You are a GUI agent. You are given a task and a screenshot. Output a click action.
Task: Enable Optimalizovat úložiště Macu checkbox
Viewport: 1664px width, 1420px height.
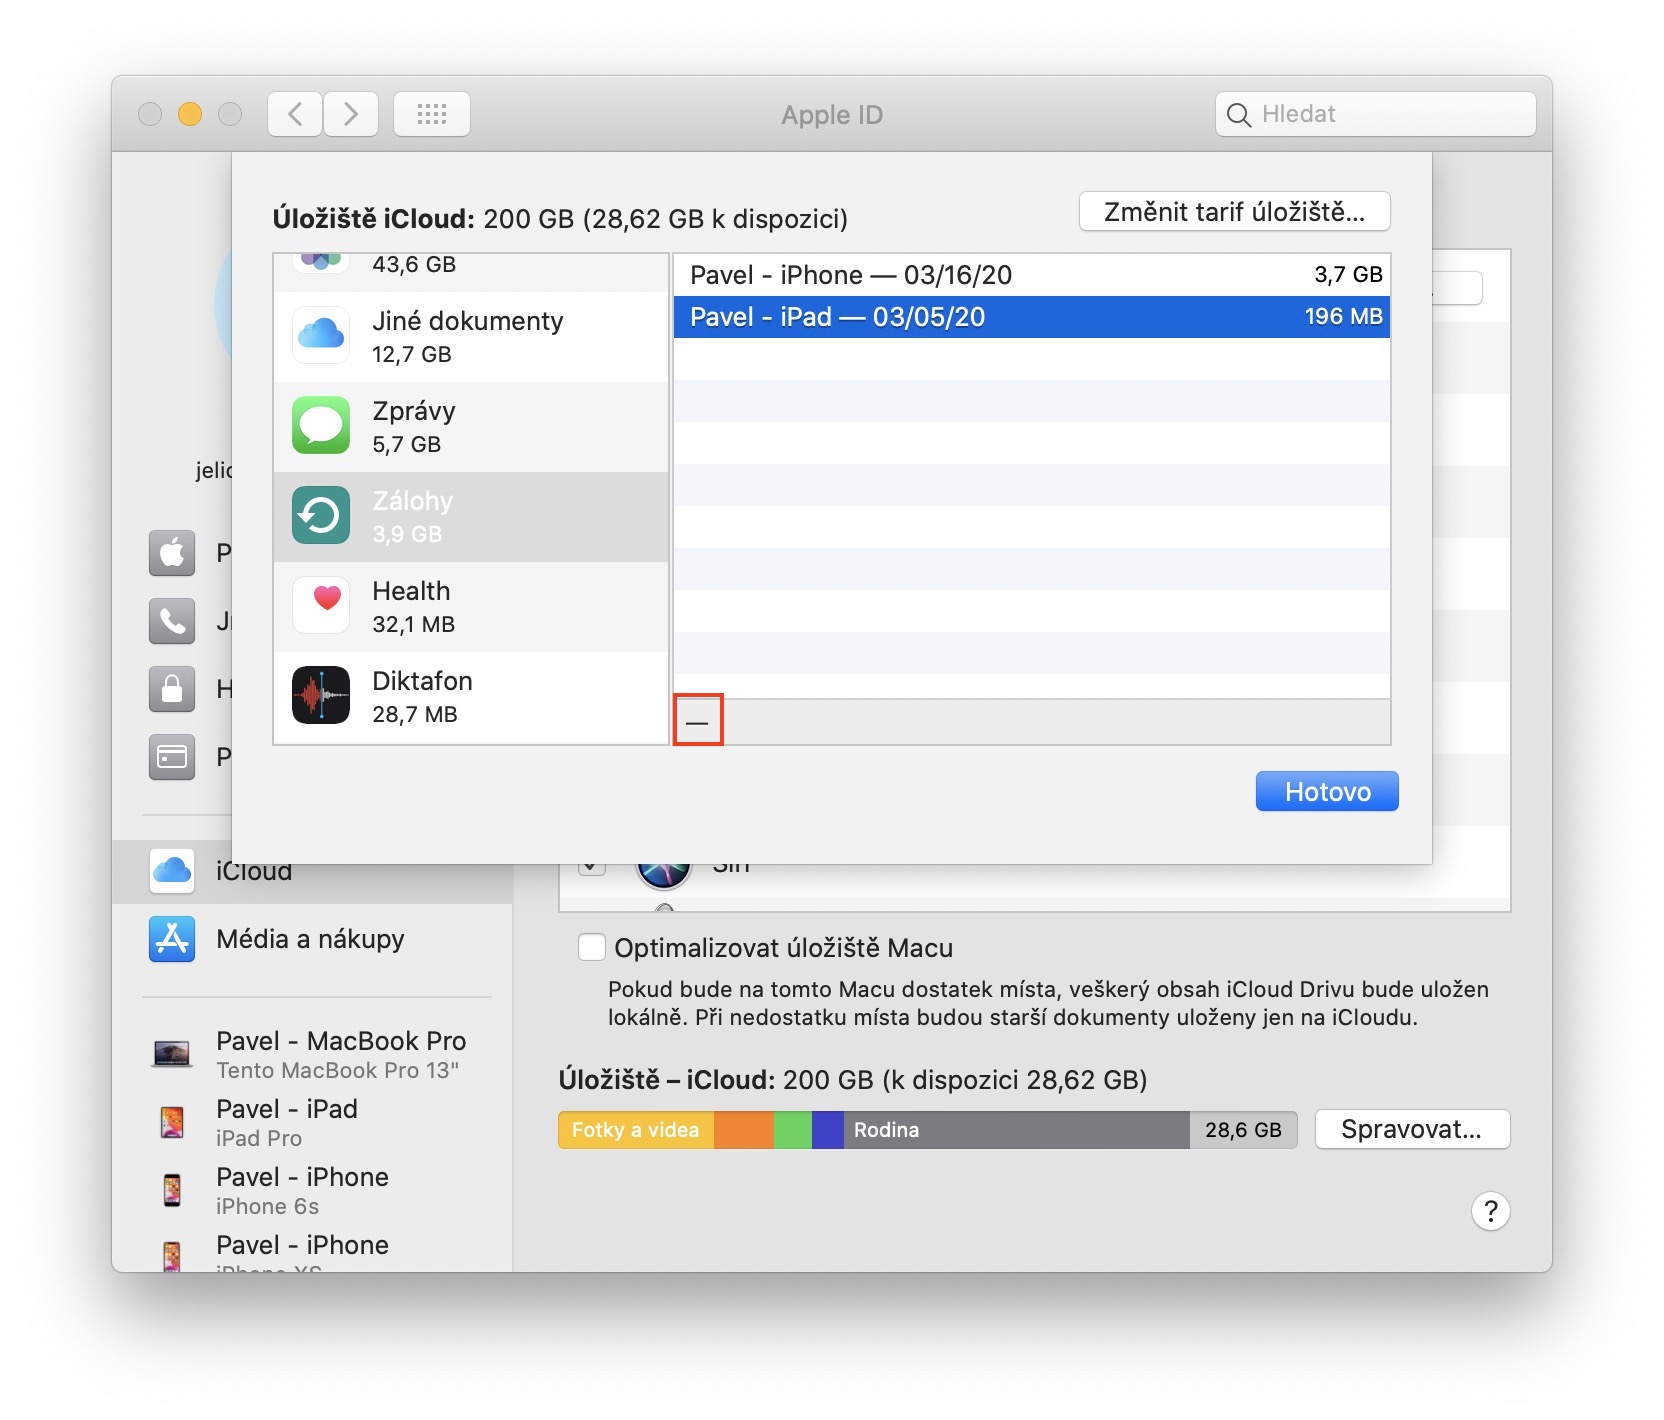coord(592,947)
